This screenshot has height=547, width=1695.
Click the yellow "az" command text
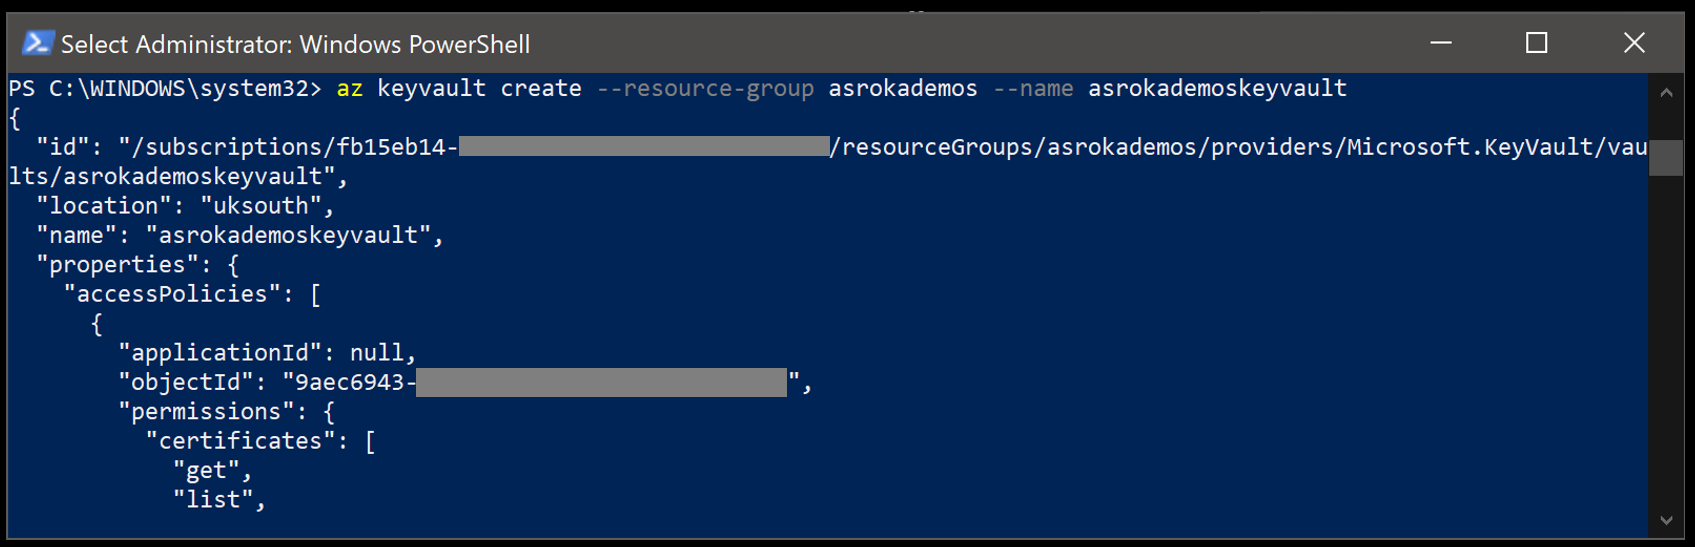click(349, 88)
